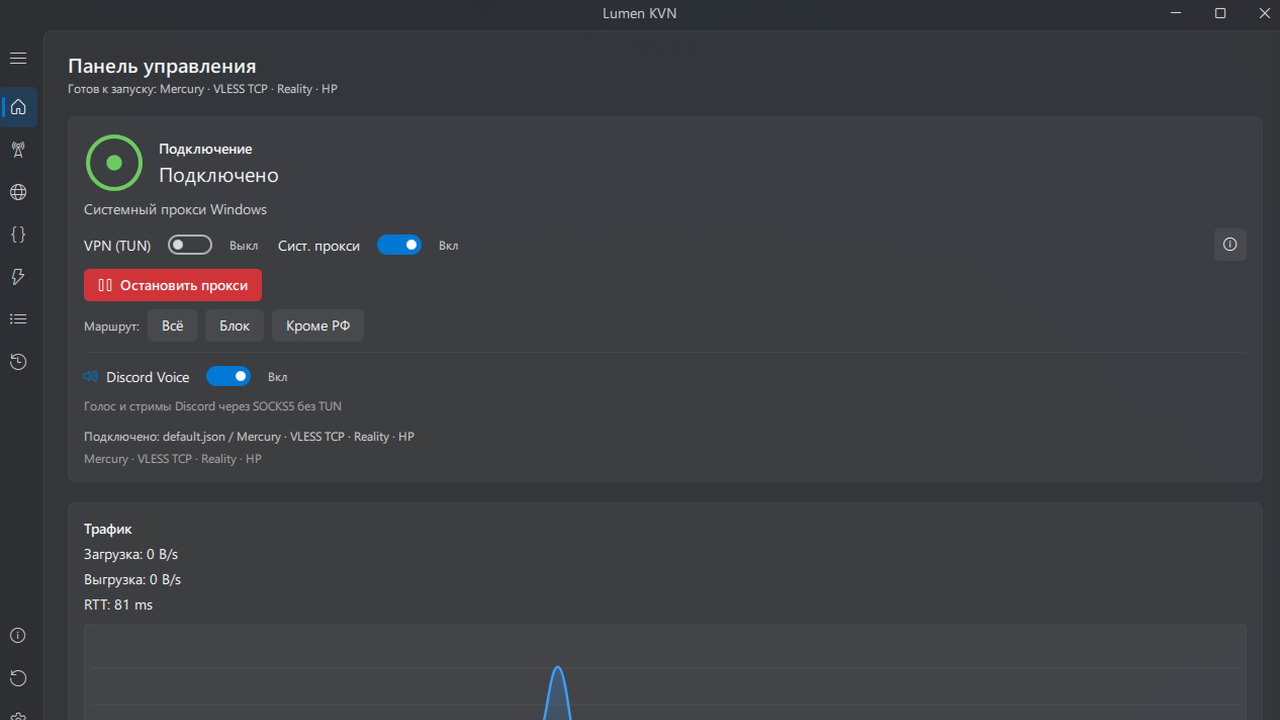Click the circular arrow sidebar icon

click(18, 678)
